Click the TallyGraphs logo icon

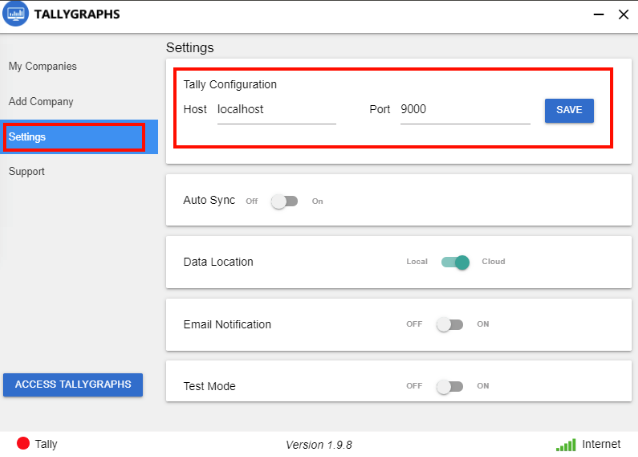point(15,13)
